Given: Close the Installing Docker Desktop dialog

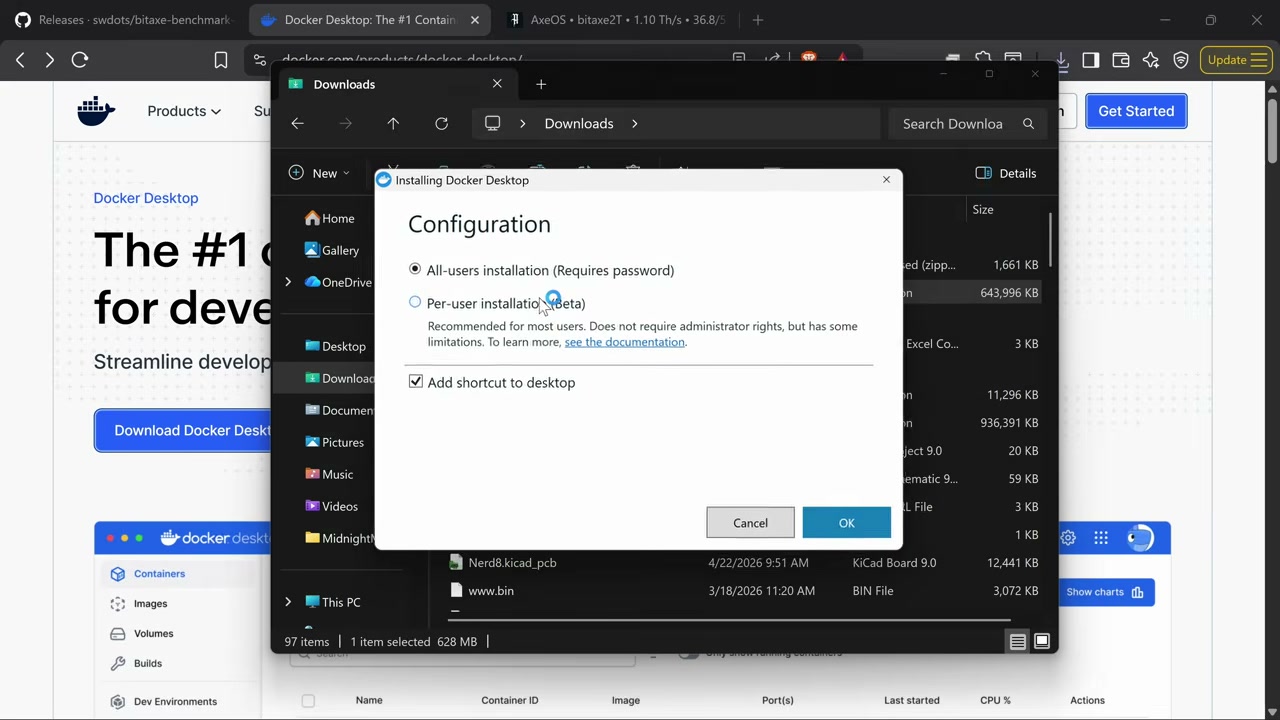Looking at the screenshot, I should [886, 180].
